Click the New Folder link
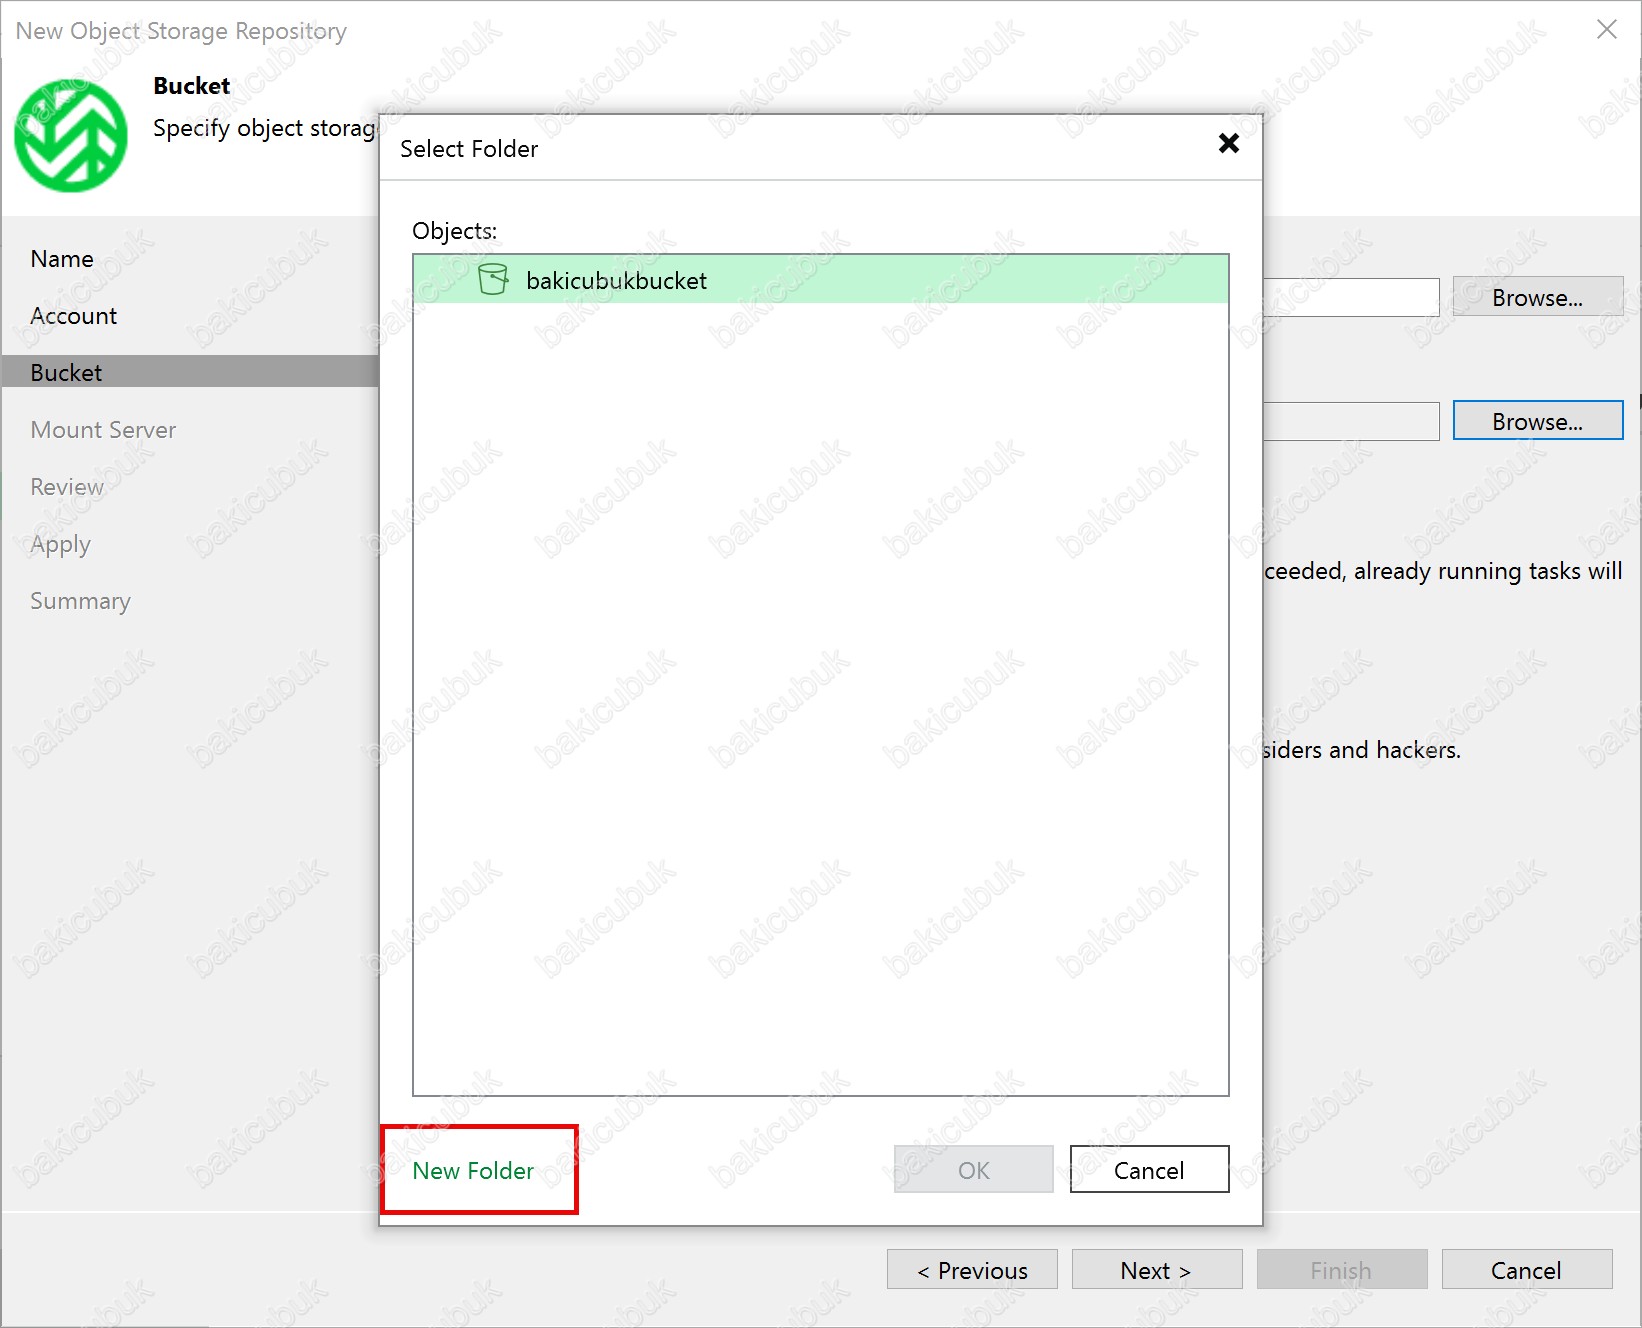 [473, 1170]
